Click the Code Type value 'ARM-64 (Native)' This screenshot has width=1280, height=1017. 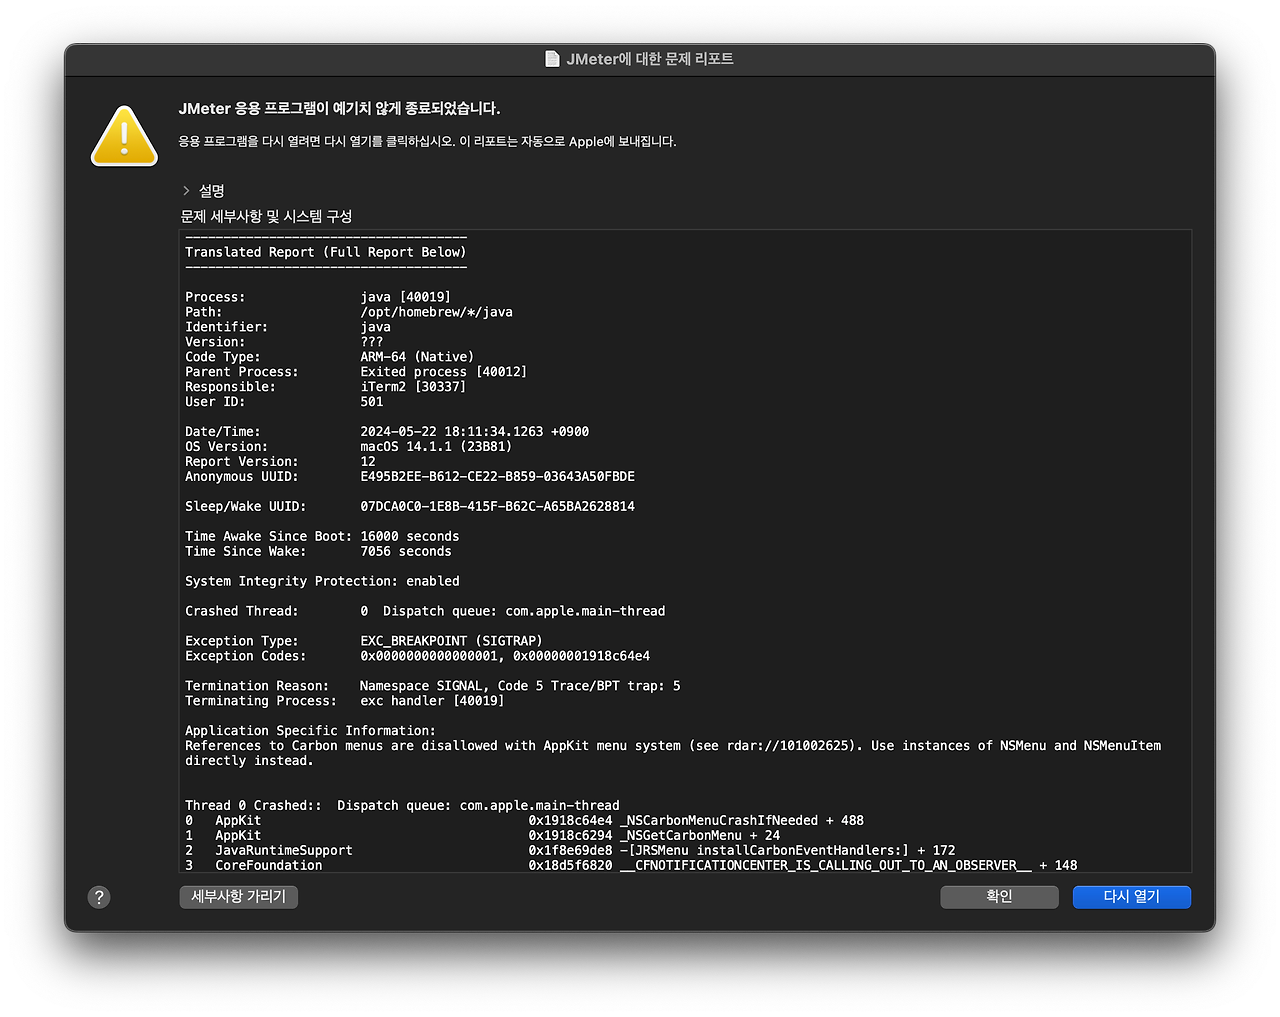[417, 357]
